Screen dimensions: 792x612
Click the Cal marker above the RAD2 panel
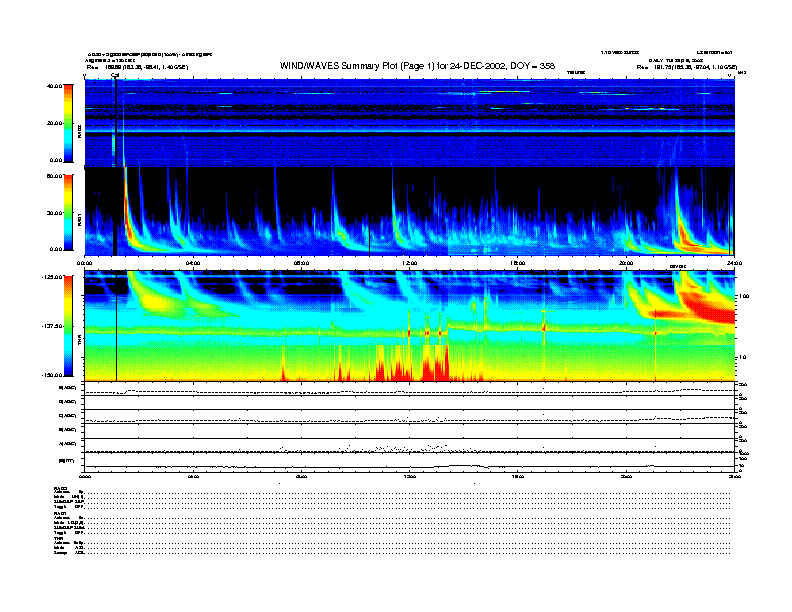click(x=115, y=75)
